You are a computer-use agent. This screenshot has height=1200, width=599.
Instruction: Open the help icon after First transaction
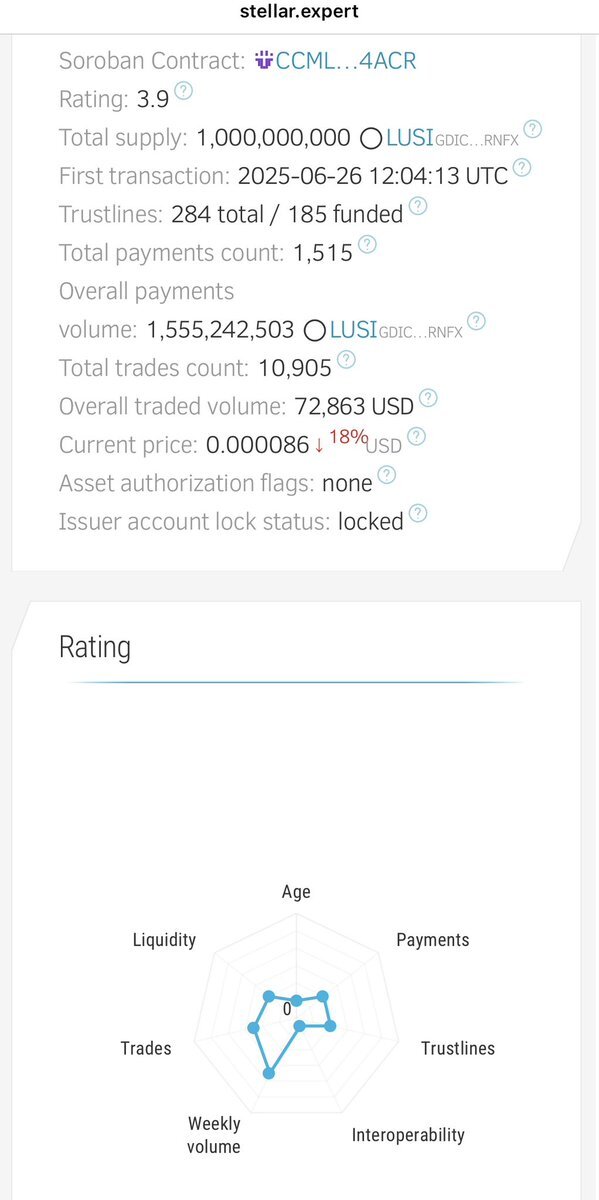tap(521, 168)
